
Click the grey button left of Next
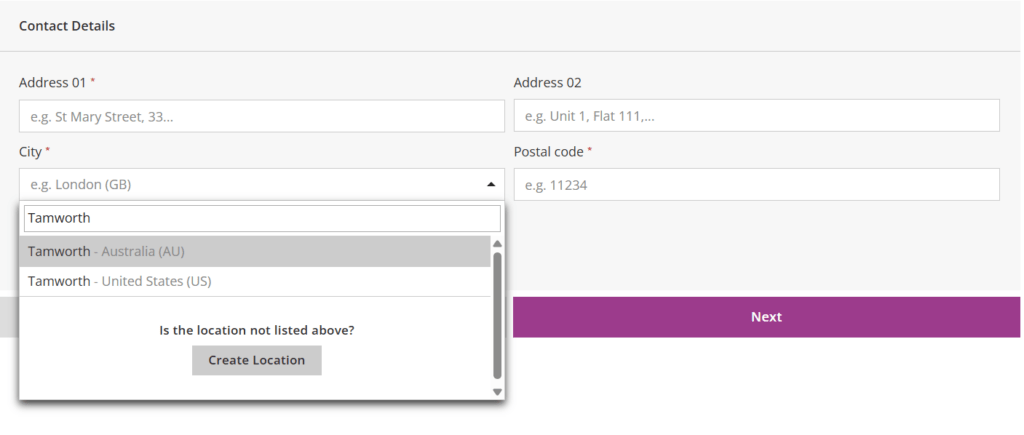pos(9,317)
